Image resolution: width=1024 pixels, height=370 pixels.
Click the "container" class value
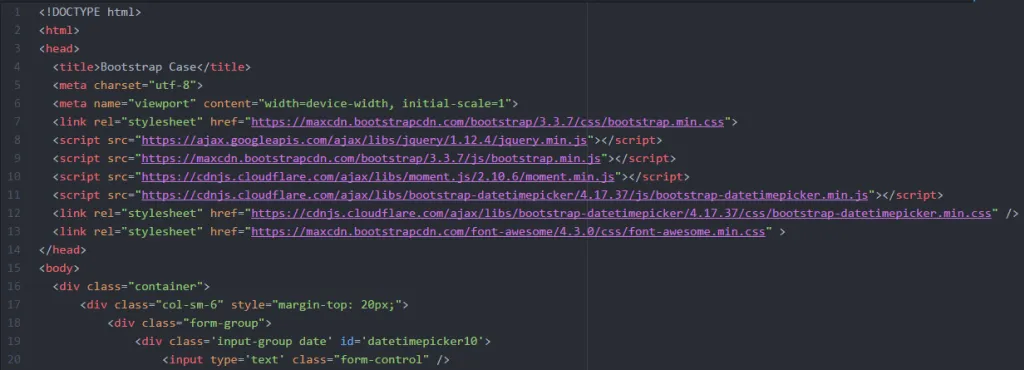[165, 286]
